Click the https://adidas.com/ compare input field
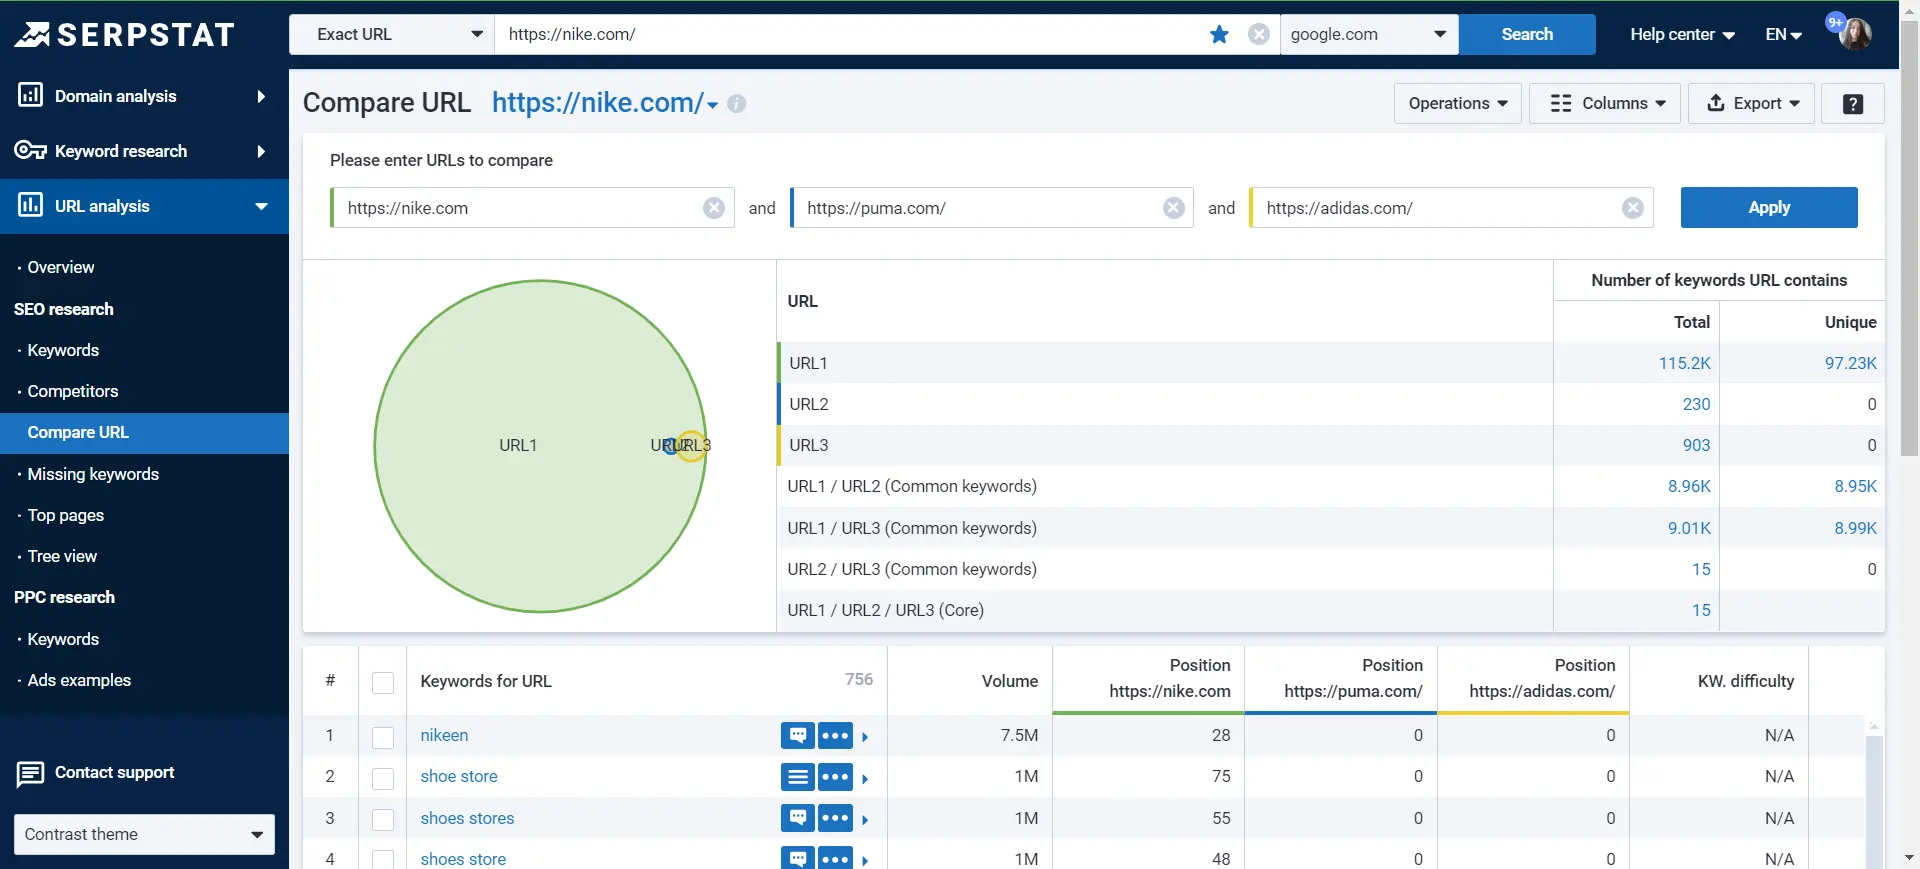Image resolution: width=1920 pixels, height=869 pixels. [1438, 208]
